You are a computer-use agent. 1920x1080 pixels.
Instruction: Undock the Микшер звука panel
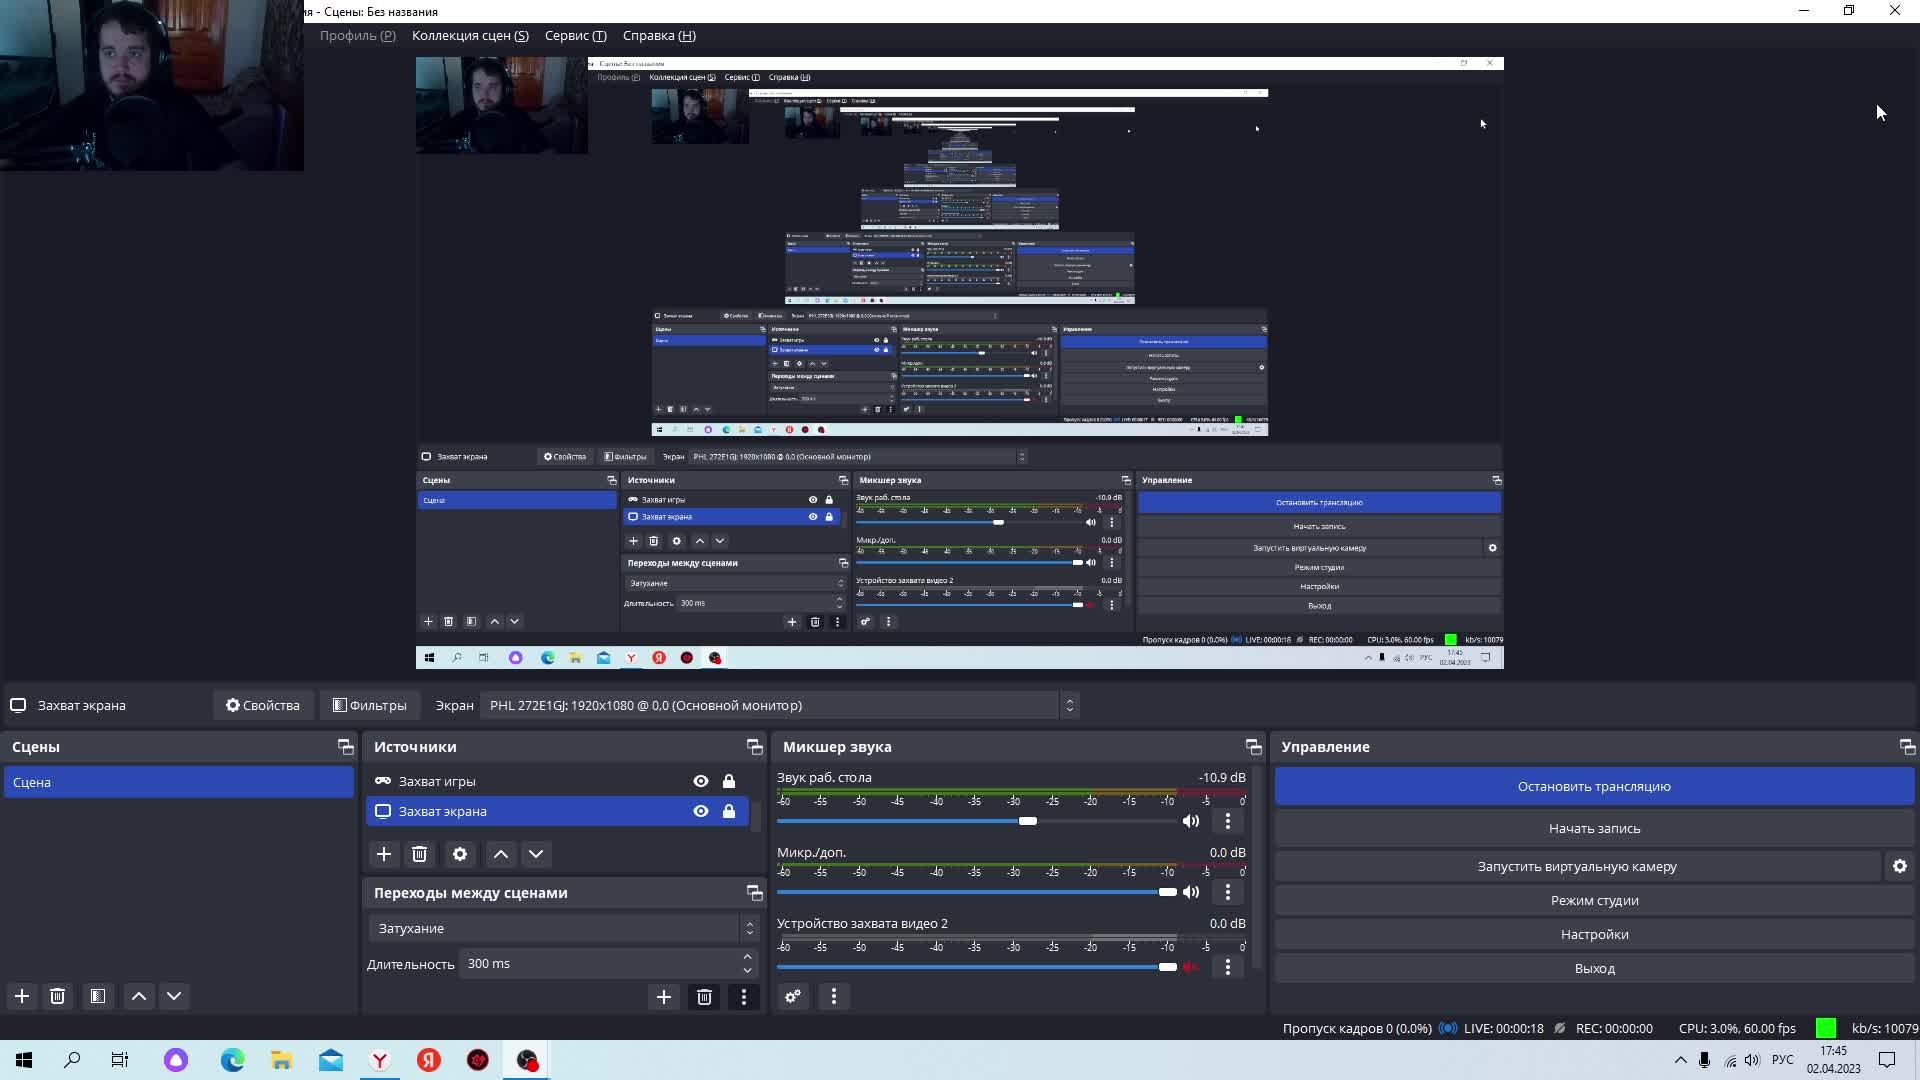[1253, 747]
